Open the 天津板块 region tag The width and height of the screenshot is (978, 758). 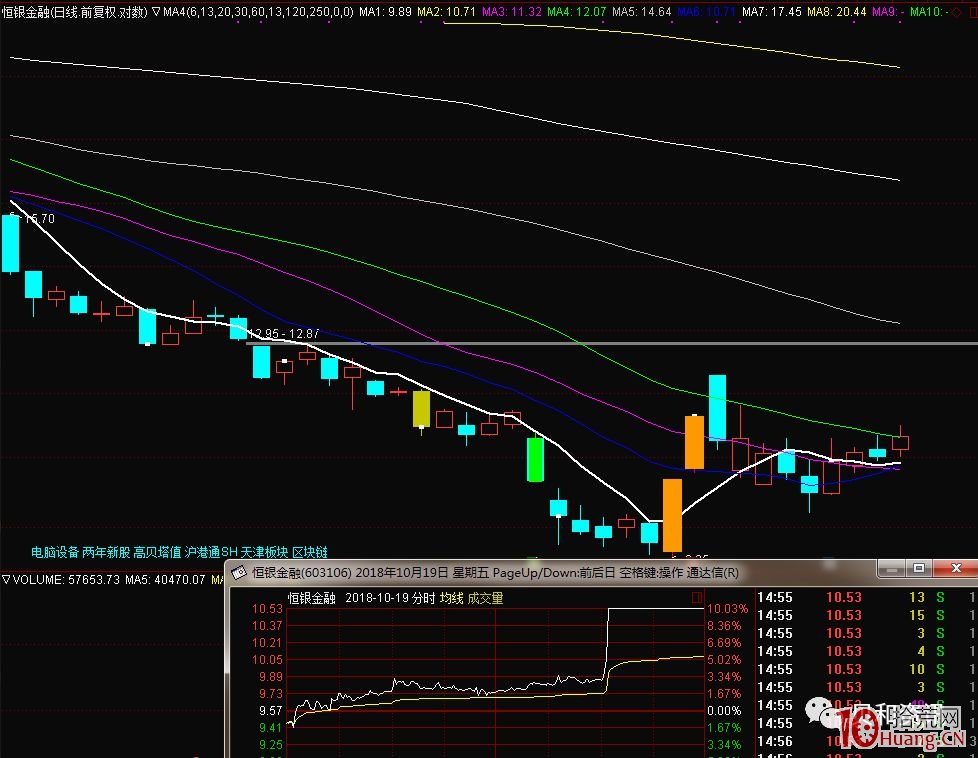[265, 552]
